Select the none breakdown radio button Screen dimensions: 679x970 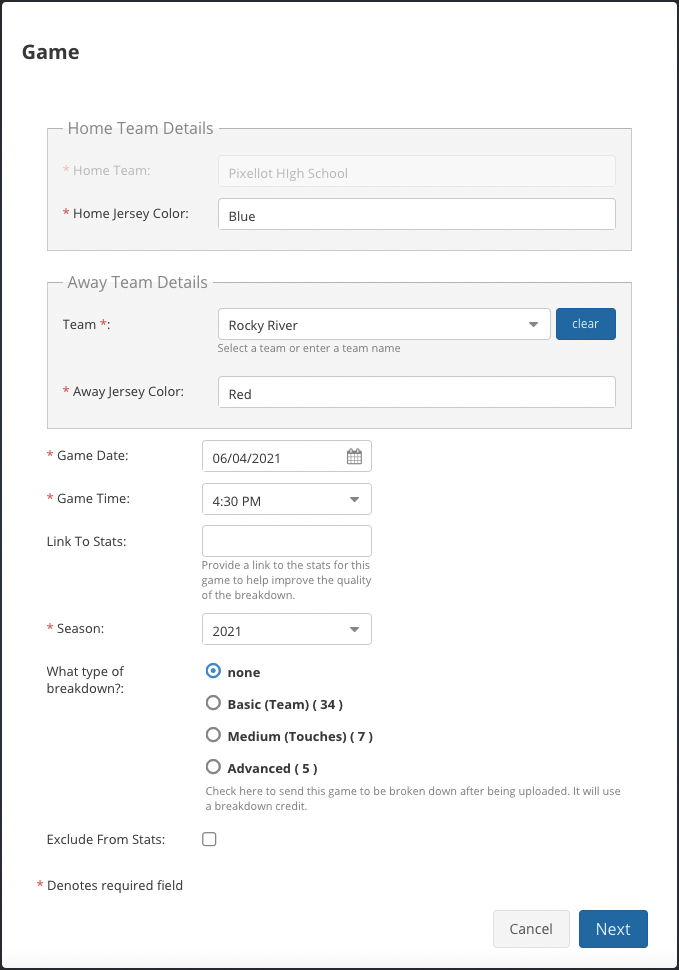(x=213, y=671)
